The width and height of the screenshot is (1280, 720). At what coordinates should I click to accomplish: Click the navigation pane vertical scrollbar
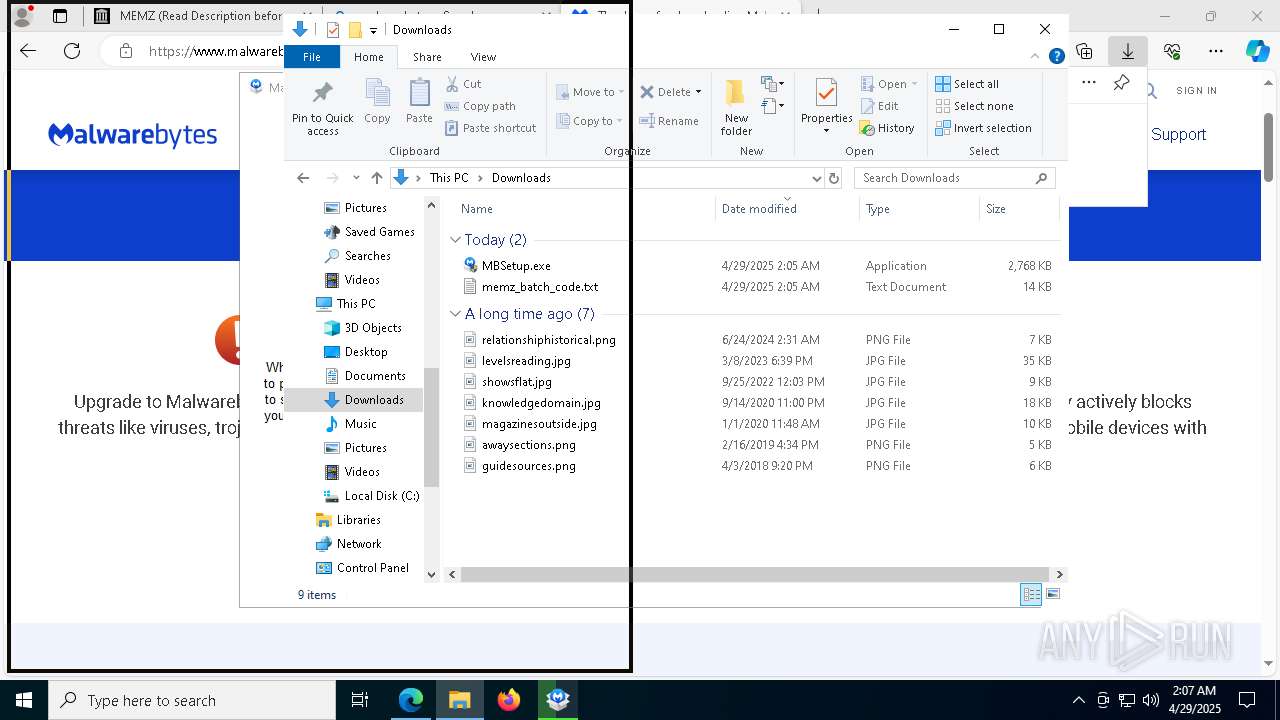click(432, 426)
